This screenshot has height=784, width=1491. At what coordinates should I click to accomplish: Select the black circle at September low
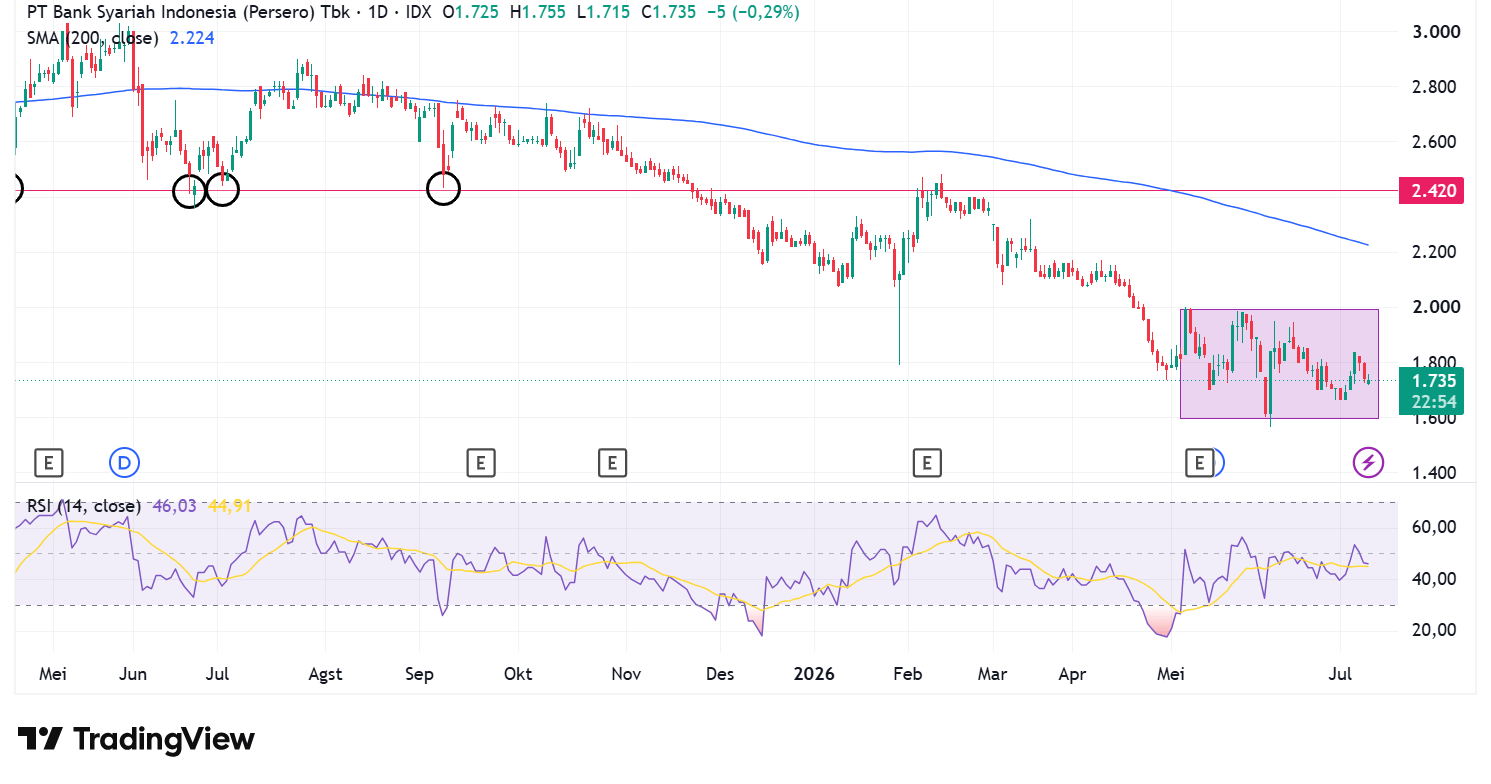point(443,187)
